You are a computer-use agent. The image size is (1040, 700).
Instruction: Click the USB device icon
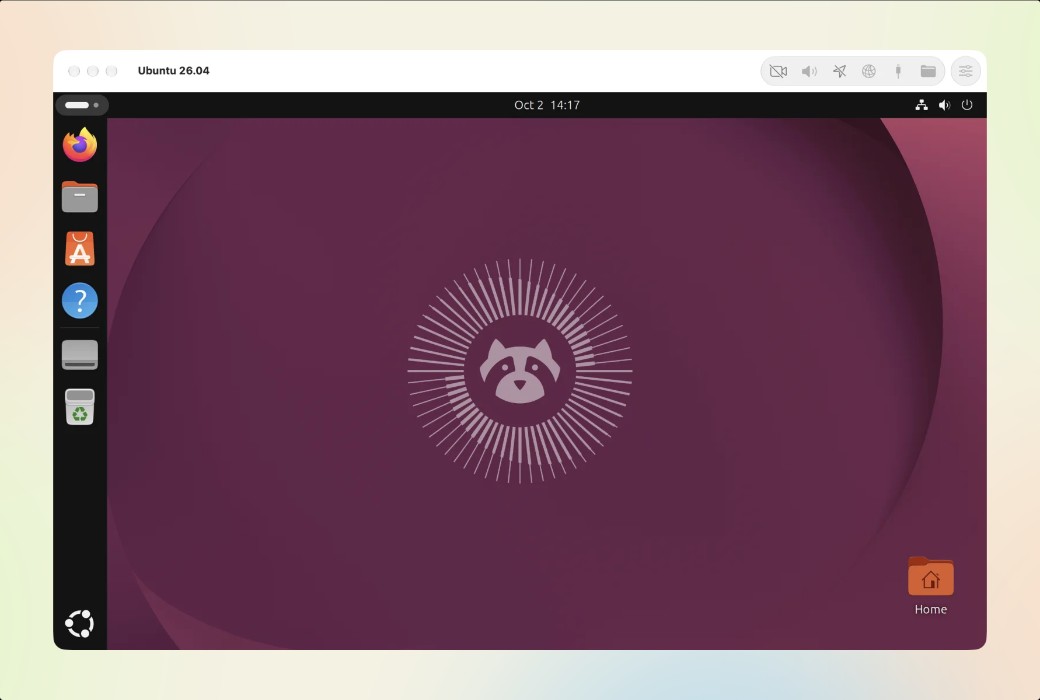[x=898, y=71]
